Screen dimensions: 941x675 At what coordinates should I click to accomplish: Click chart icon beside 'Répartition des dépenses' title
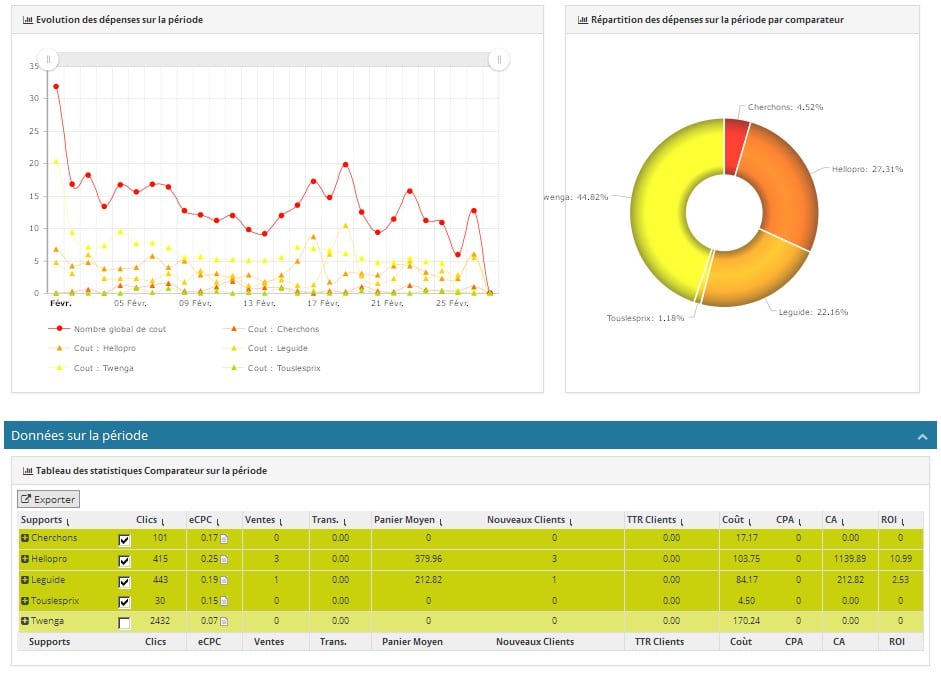[x=583, y=20]
